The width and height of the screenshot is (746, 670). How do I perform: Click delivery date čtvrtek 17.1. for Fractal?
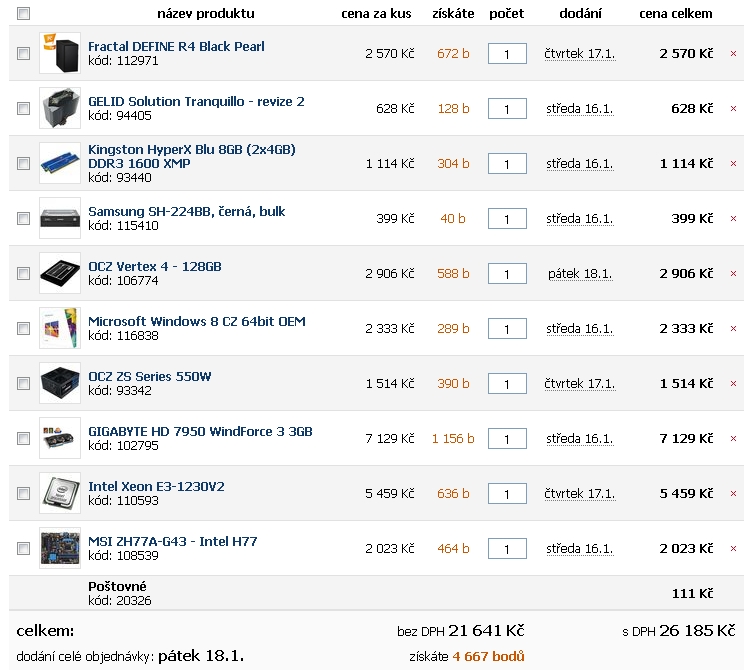[x=579, y=54]
